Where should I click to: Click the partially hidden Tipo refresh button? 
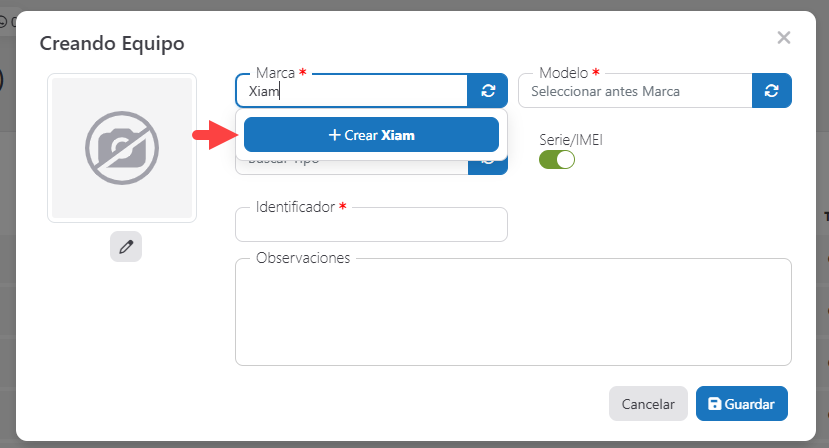(x=489, y=164)
